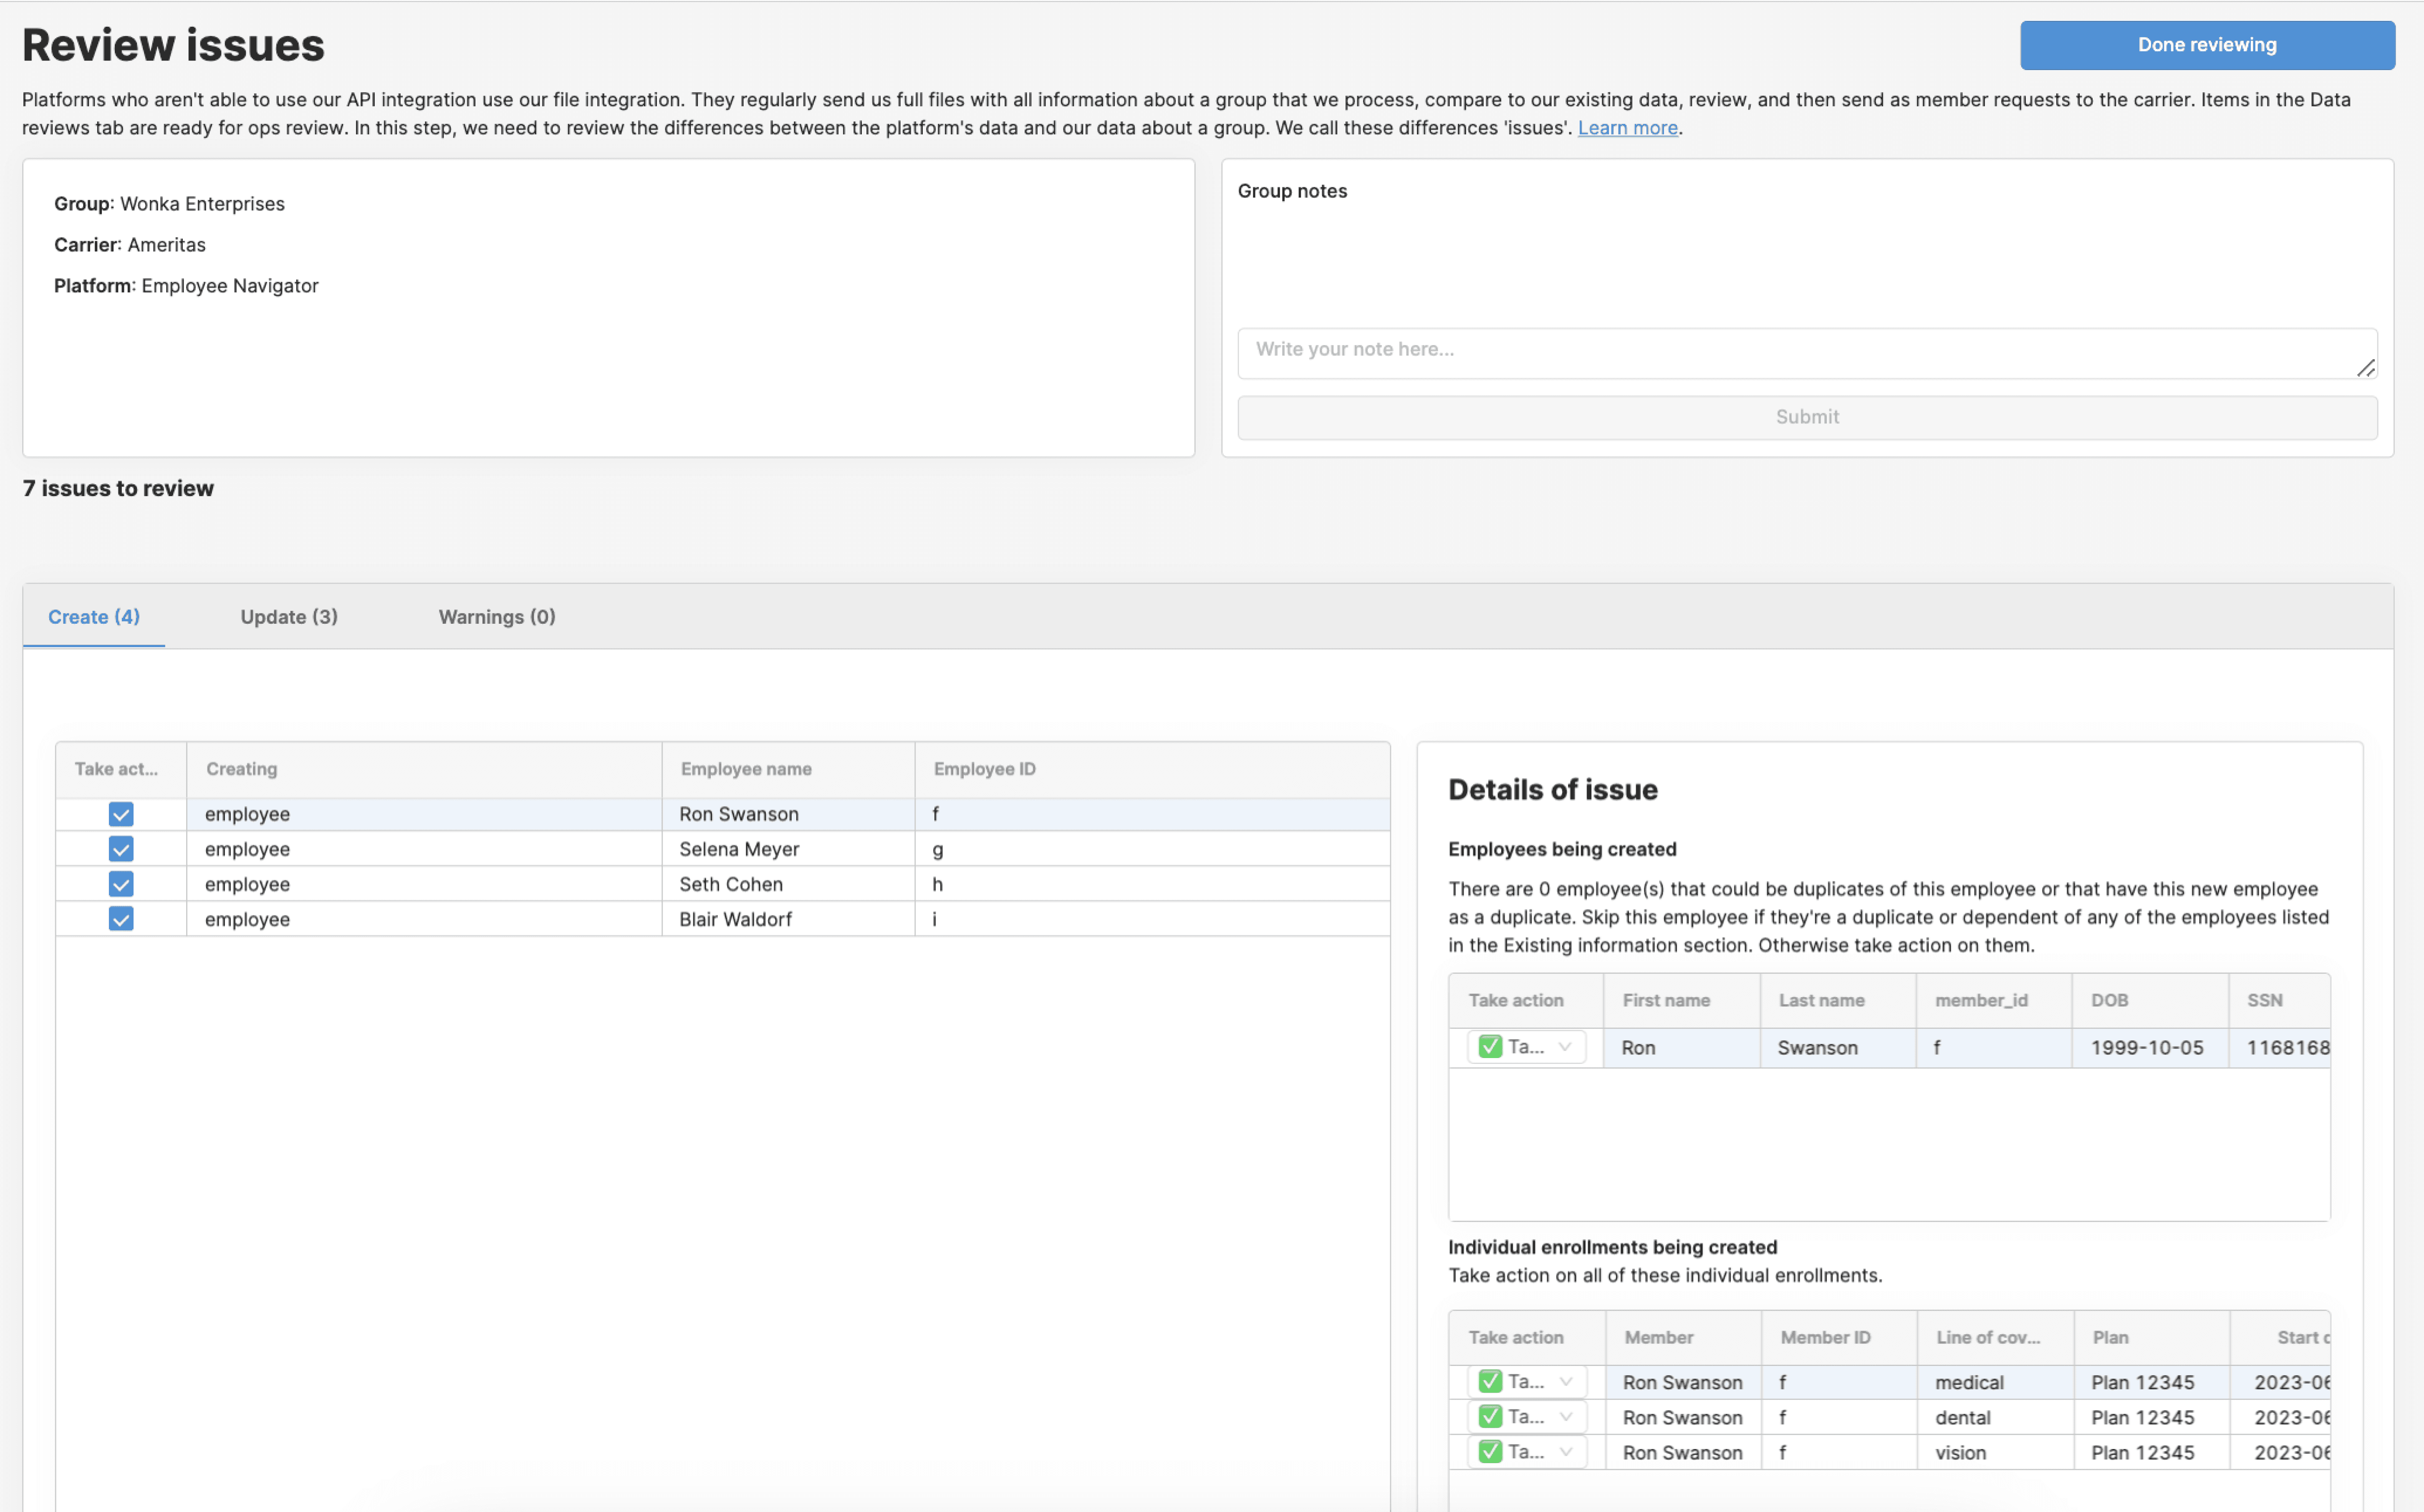Click the Ameritas carrier text
Image resolution: width=2424 pixels, height=1512 pixels.
click(166, 245)
